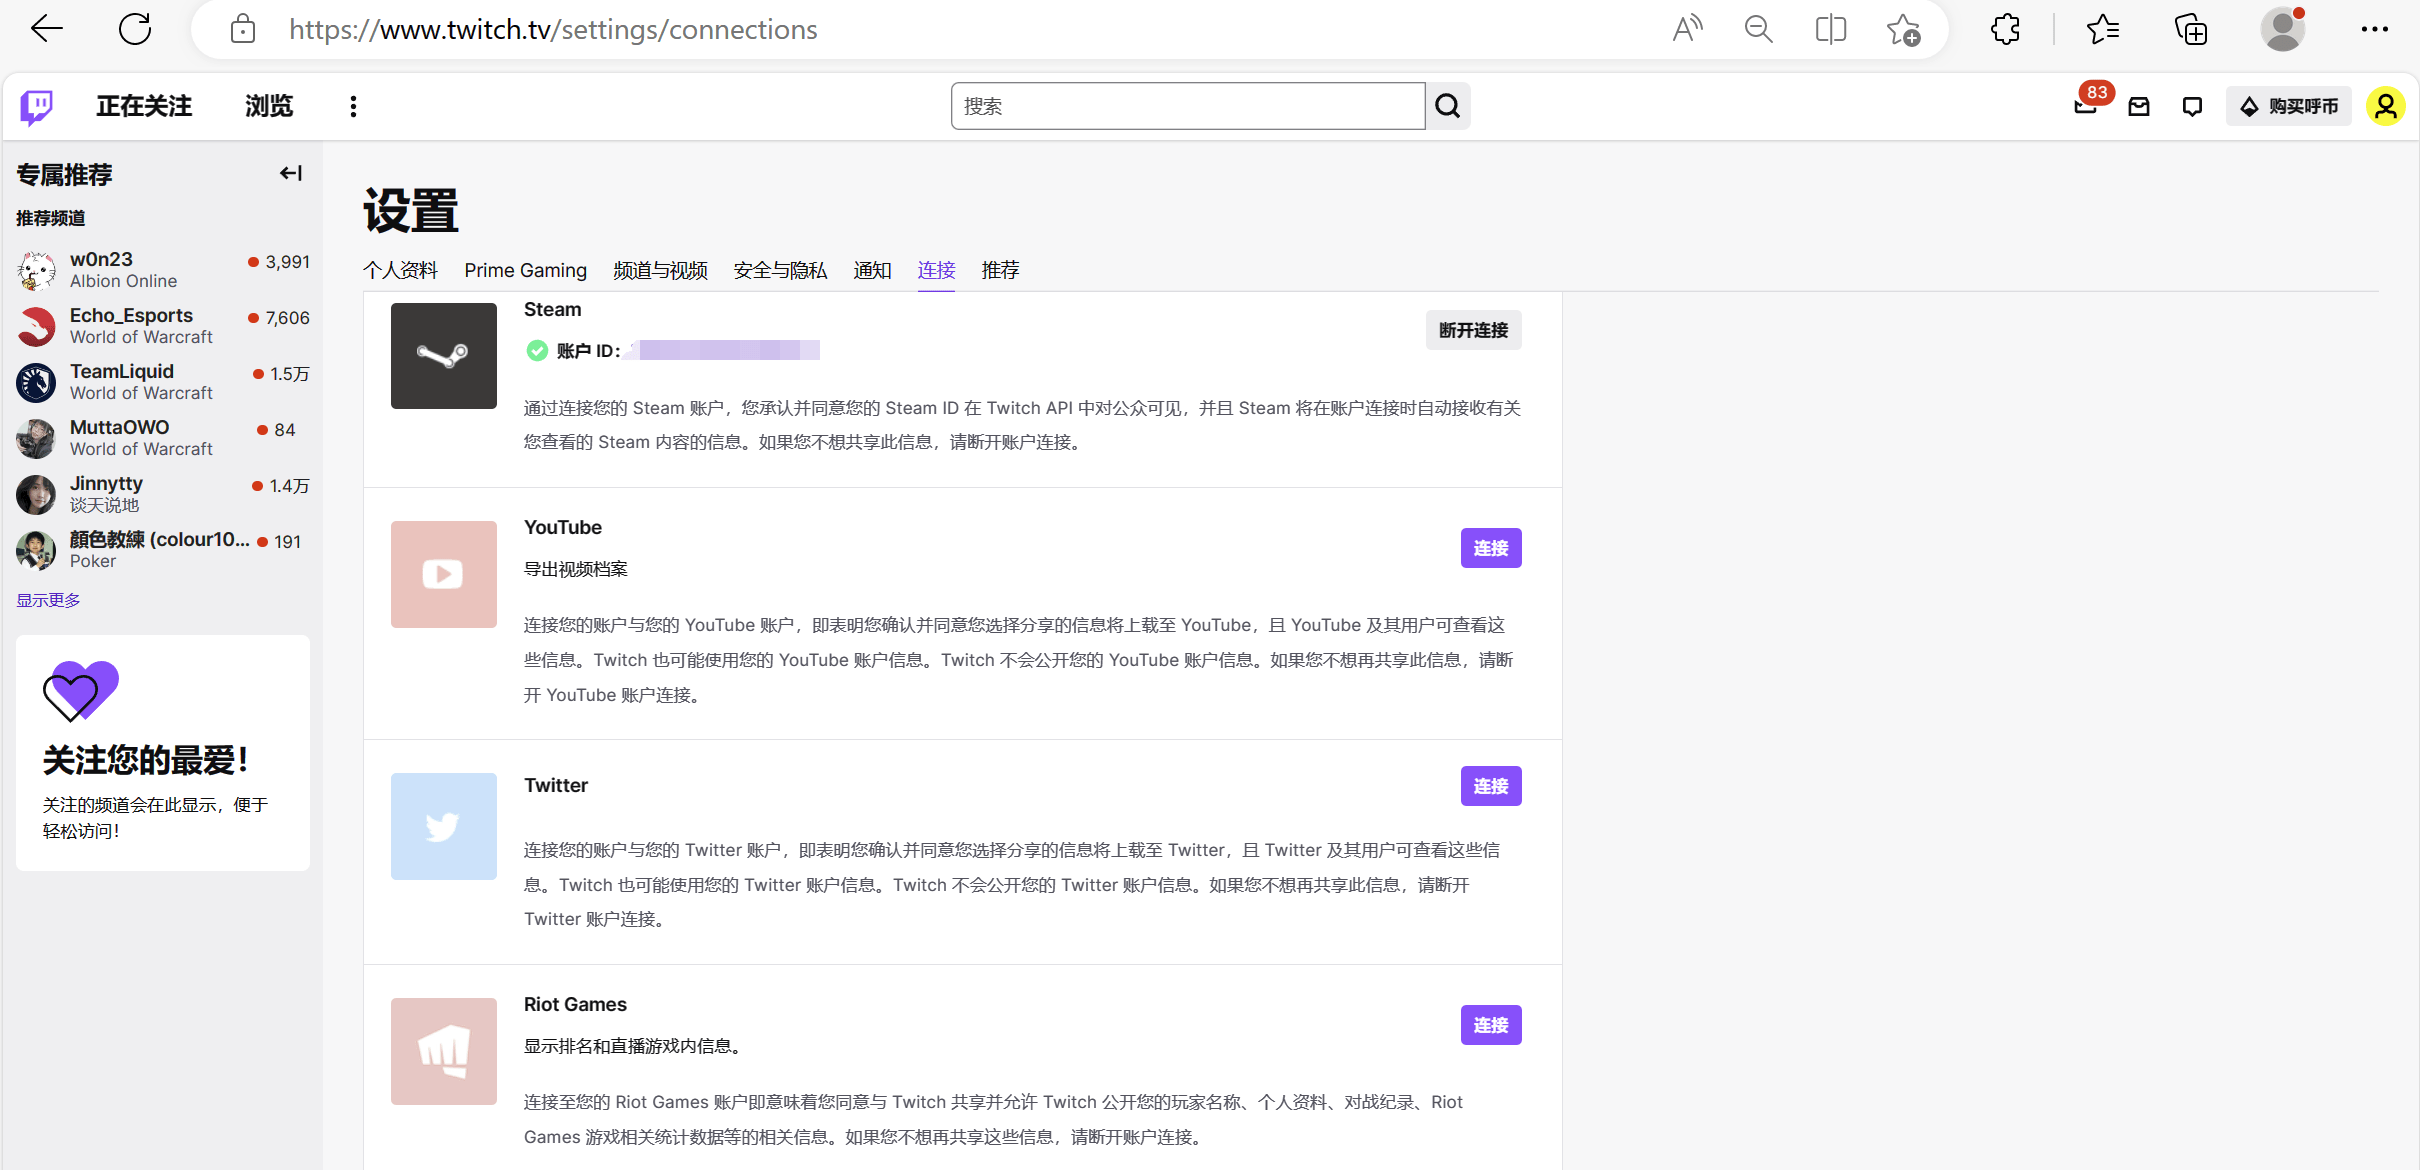The width and height of the screenshot is (2420, 1170).
Task: Open the whispers icon with 83 badge
Action: point(2087,105)
